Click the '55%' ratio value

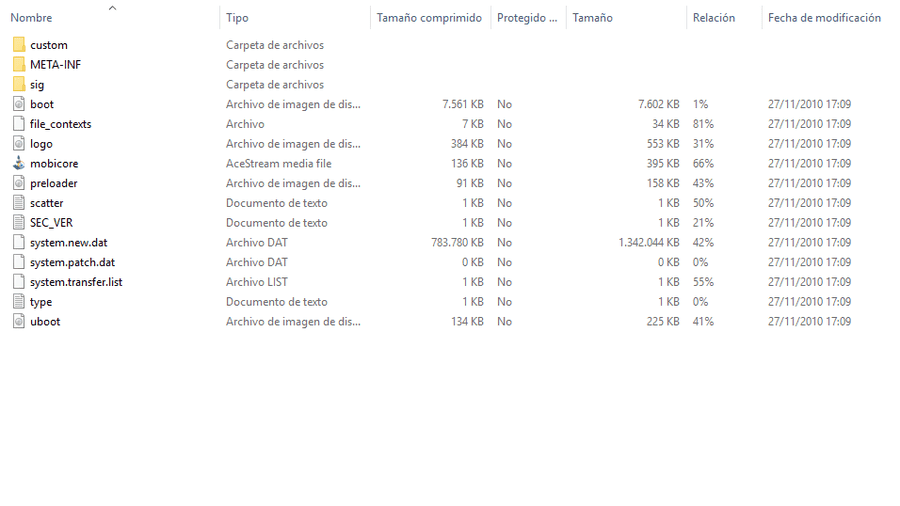tap(703, 282)
